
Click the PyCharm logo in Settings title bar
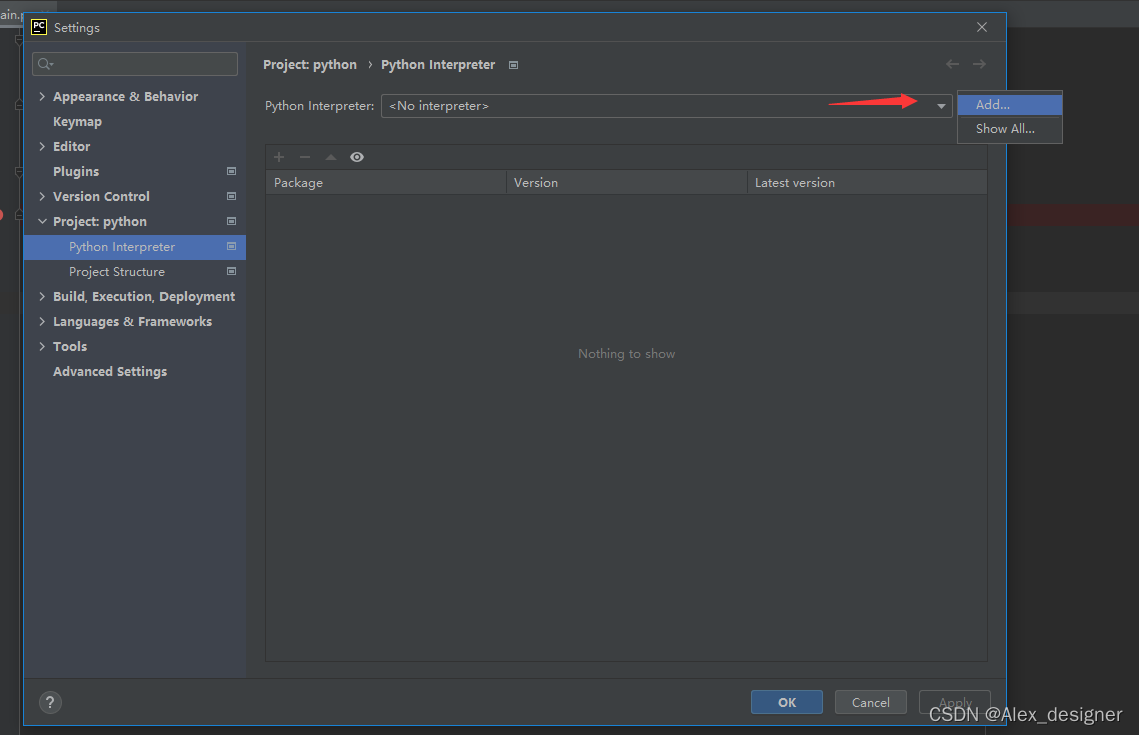point(38,27)
